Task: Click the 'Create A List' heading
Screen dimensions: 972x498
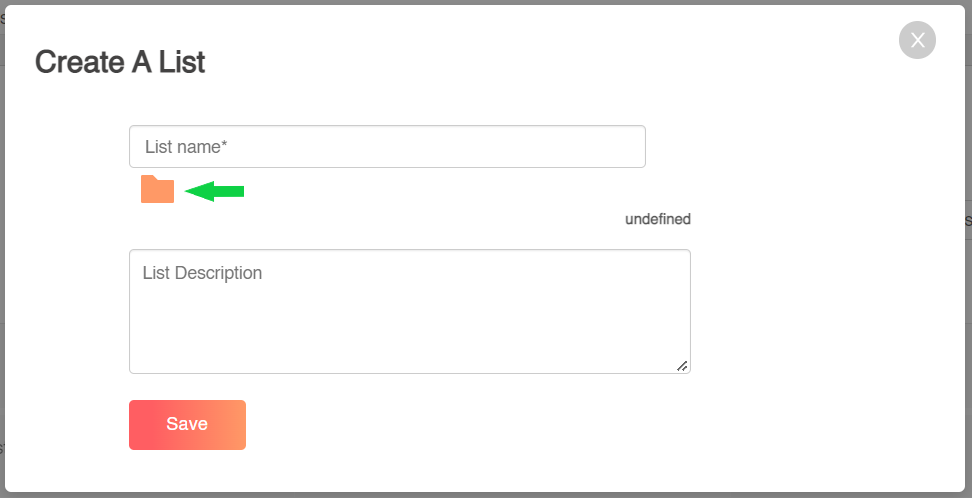Action: pos(120,63)
